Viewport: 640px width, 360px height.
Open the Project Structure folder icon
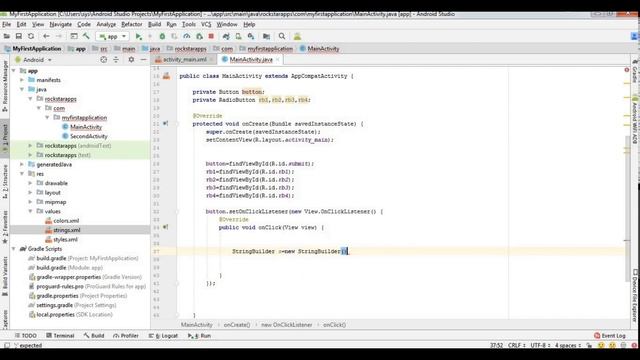tap(267, 37)
